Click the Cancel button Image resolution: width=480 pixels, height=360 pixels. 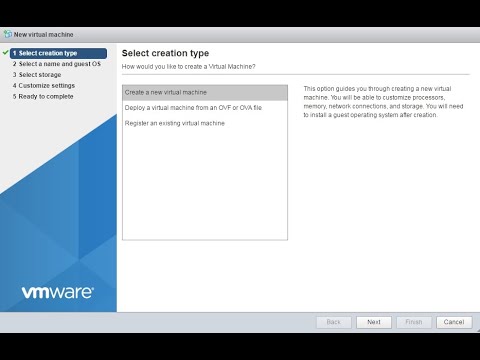(454, 322)
